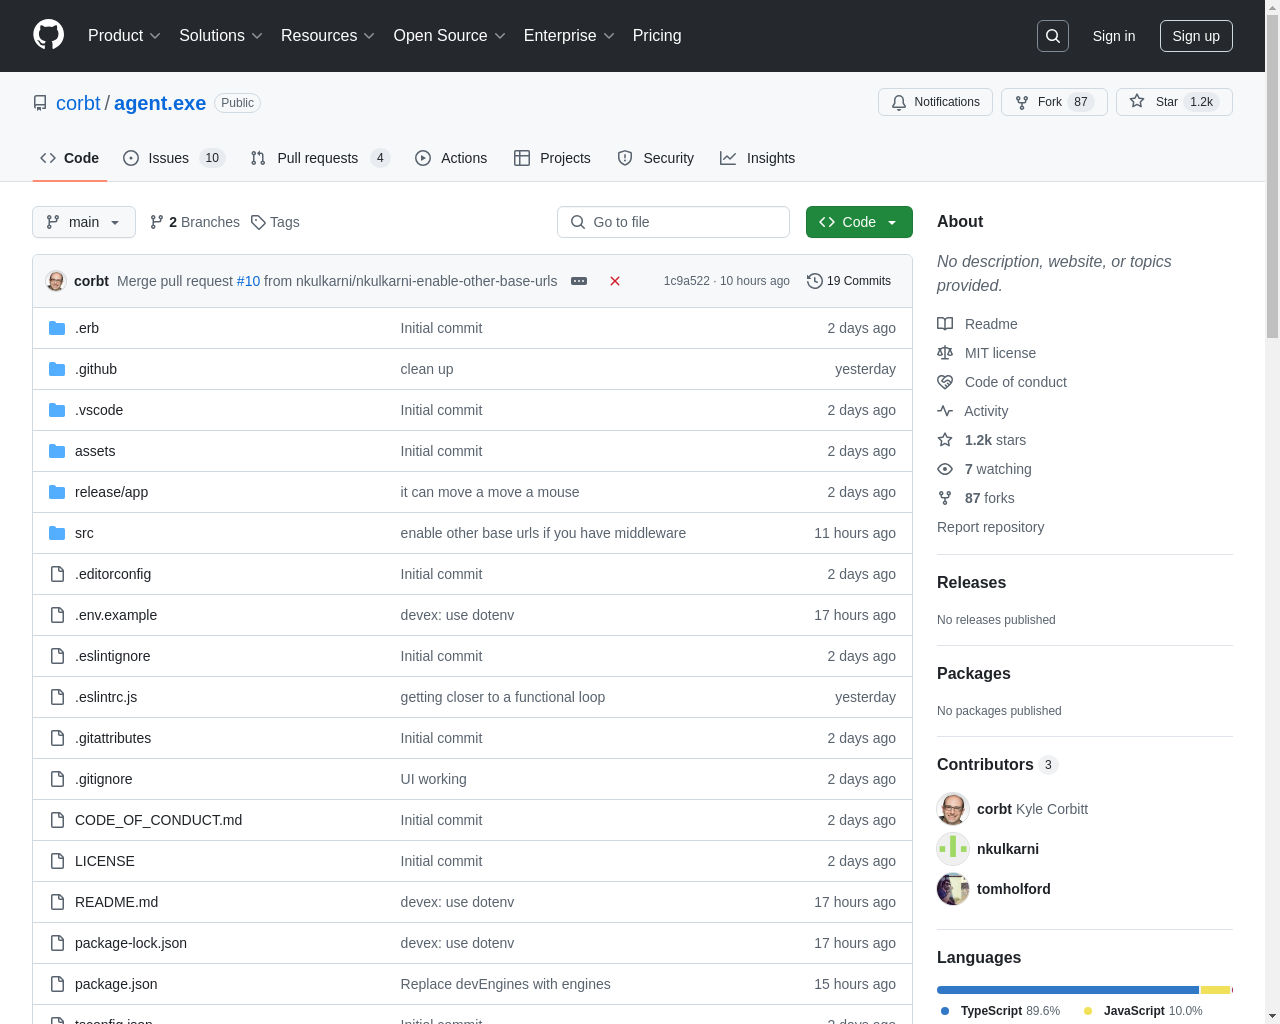Click the book icon next to Readme
This screenshot has height=1024, width=1280.
(x=945, y=324)
